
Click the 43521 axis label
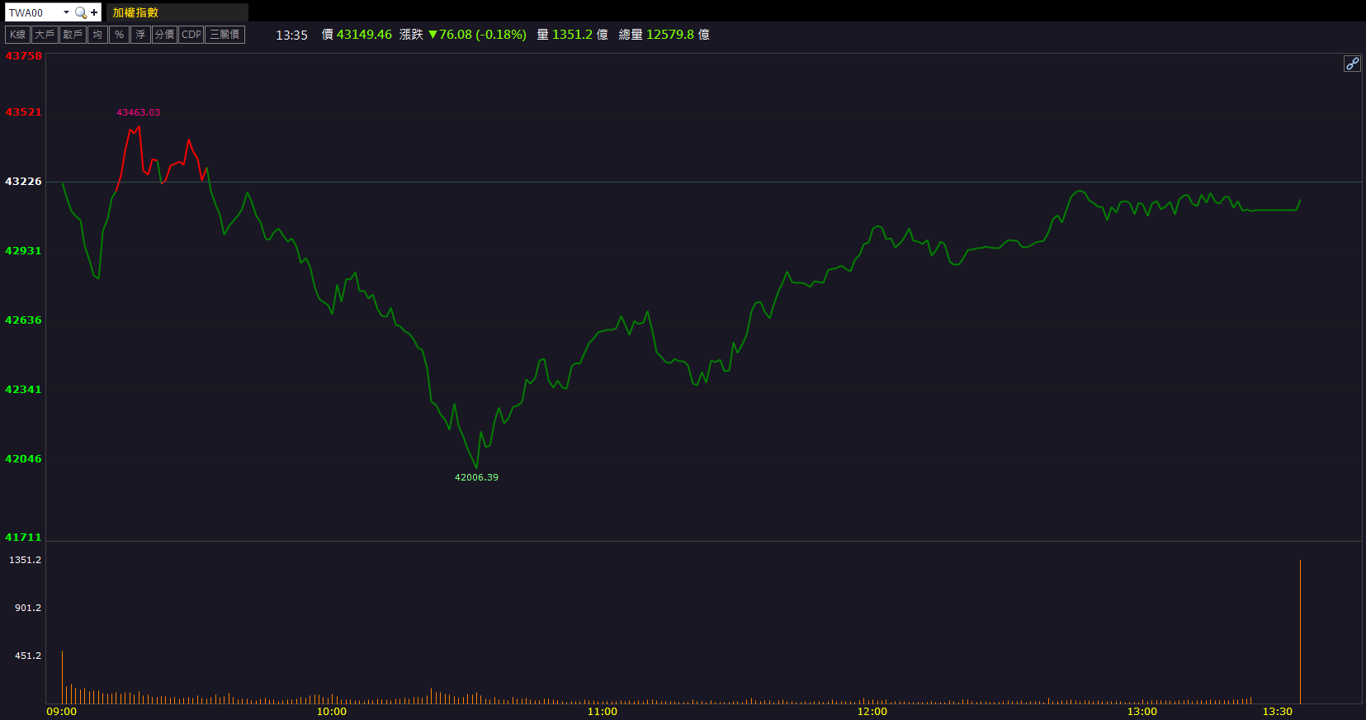24,112
